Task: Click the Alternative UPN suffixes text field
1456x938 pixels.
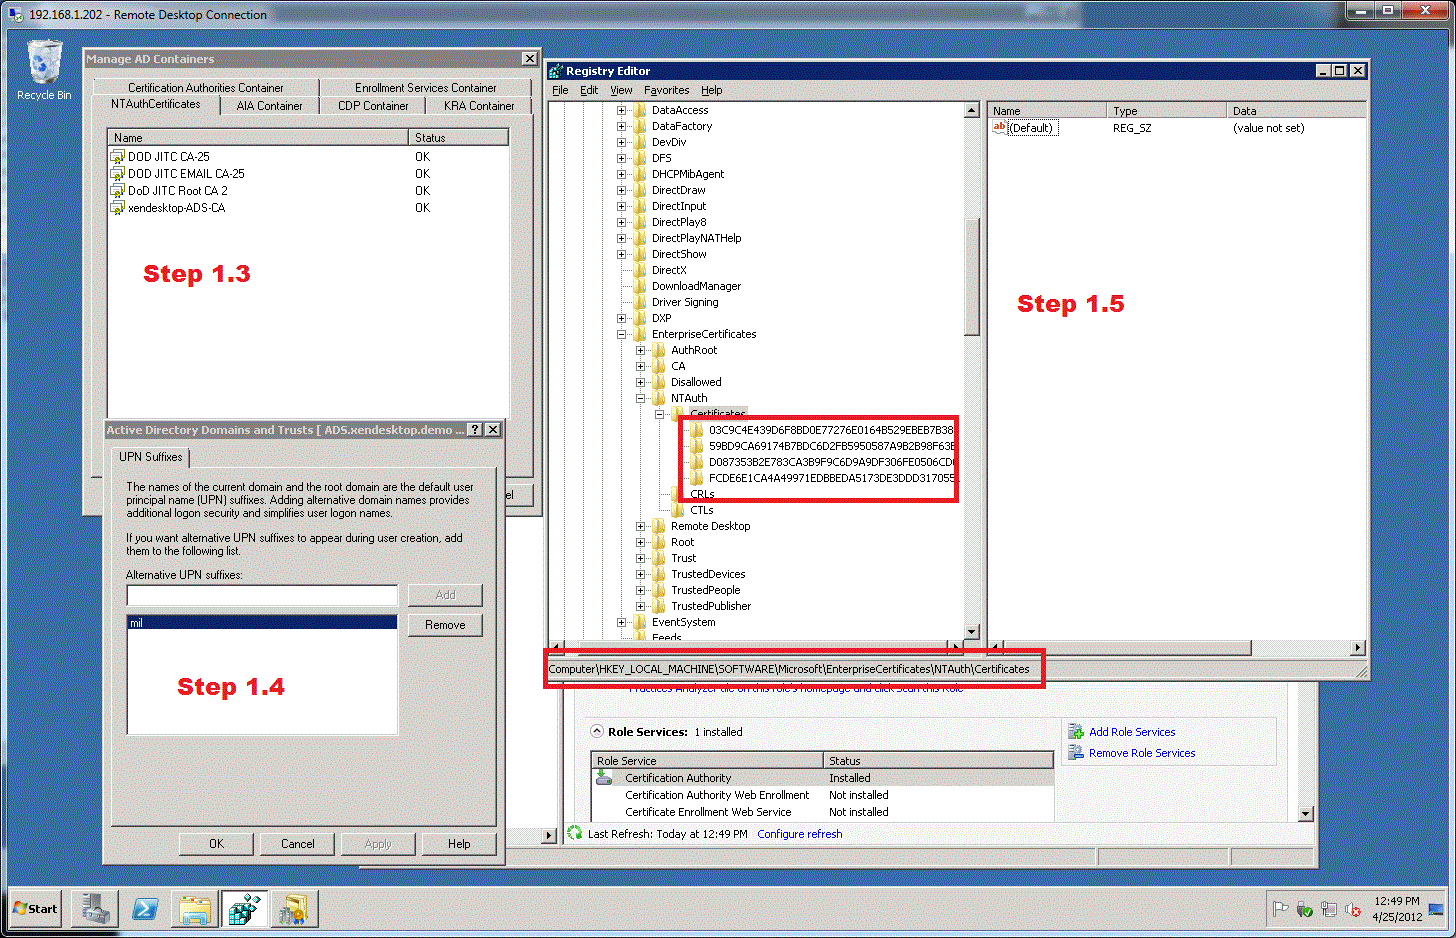Action: pyautogui.click(x=262, y=596)
